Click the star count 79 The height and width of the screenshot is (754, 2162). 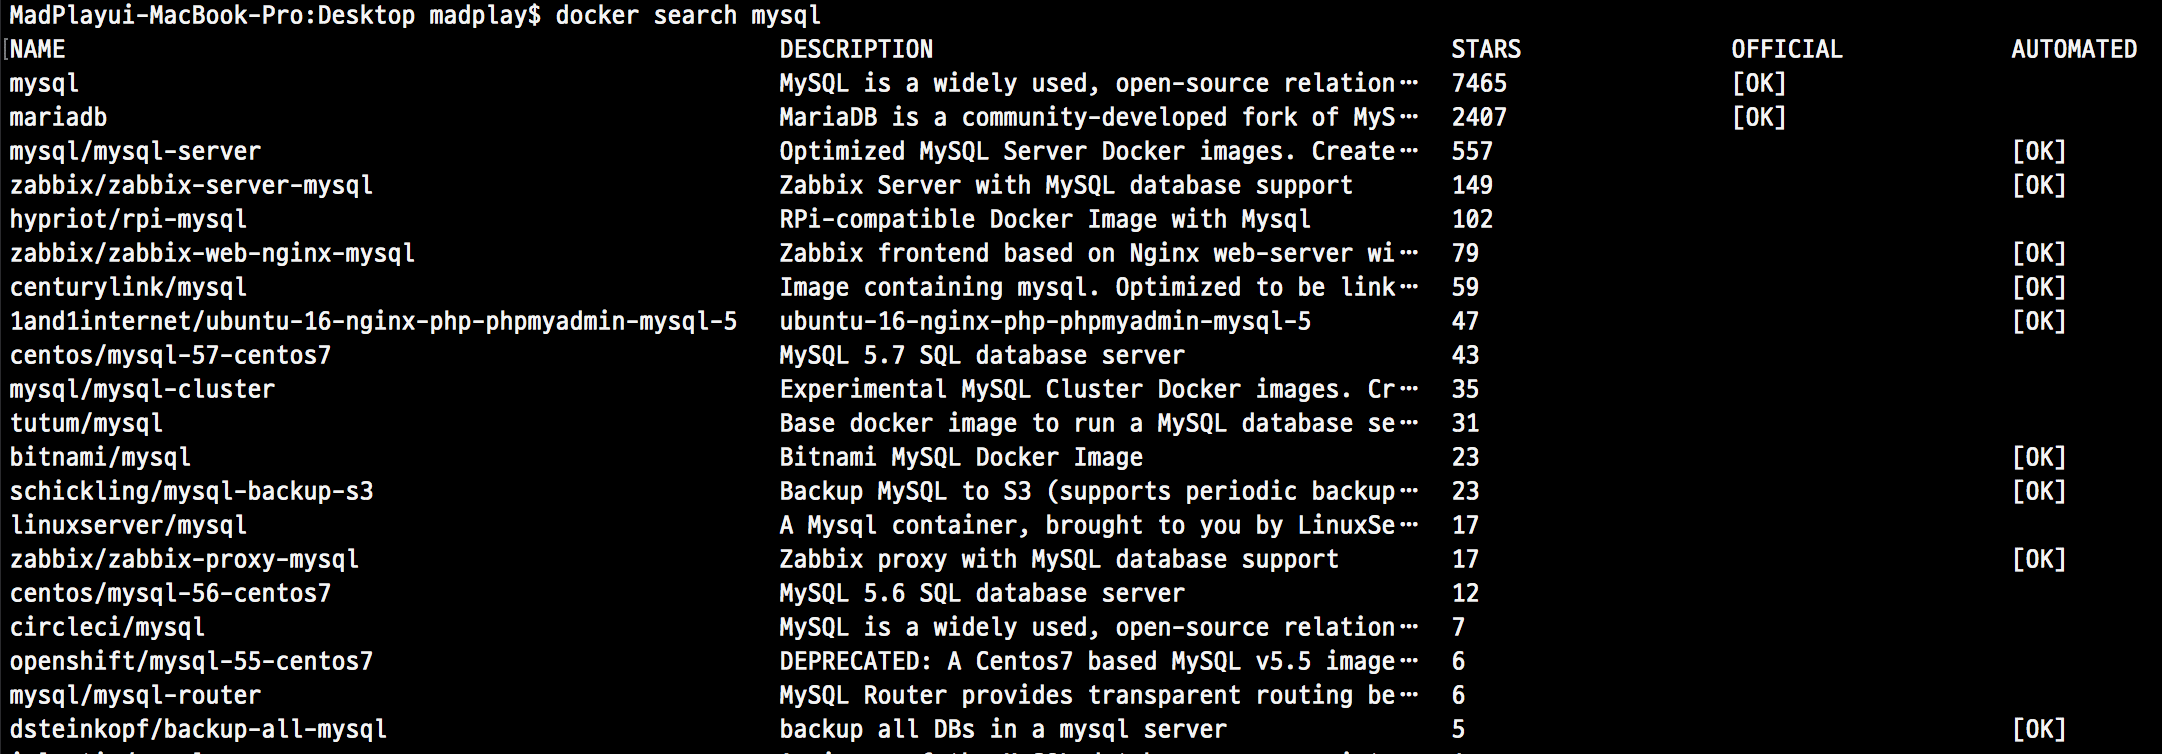click(1465, 253)
